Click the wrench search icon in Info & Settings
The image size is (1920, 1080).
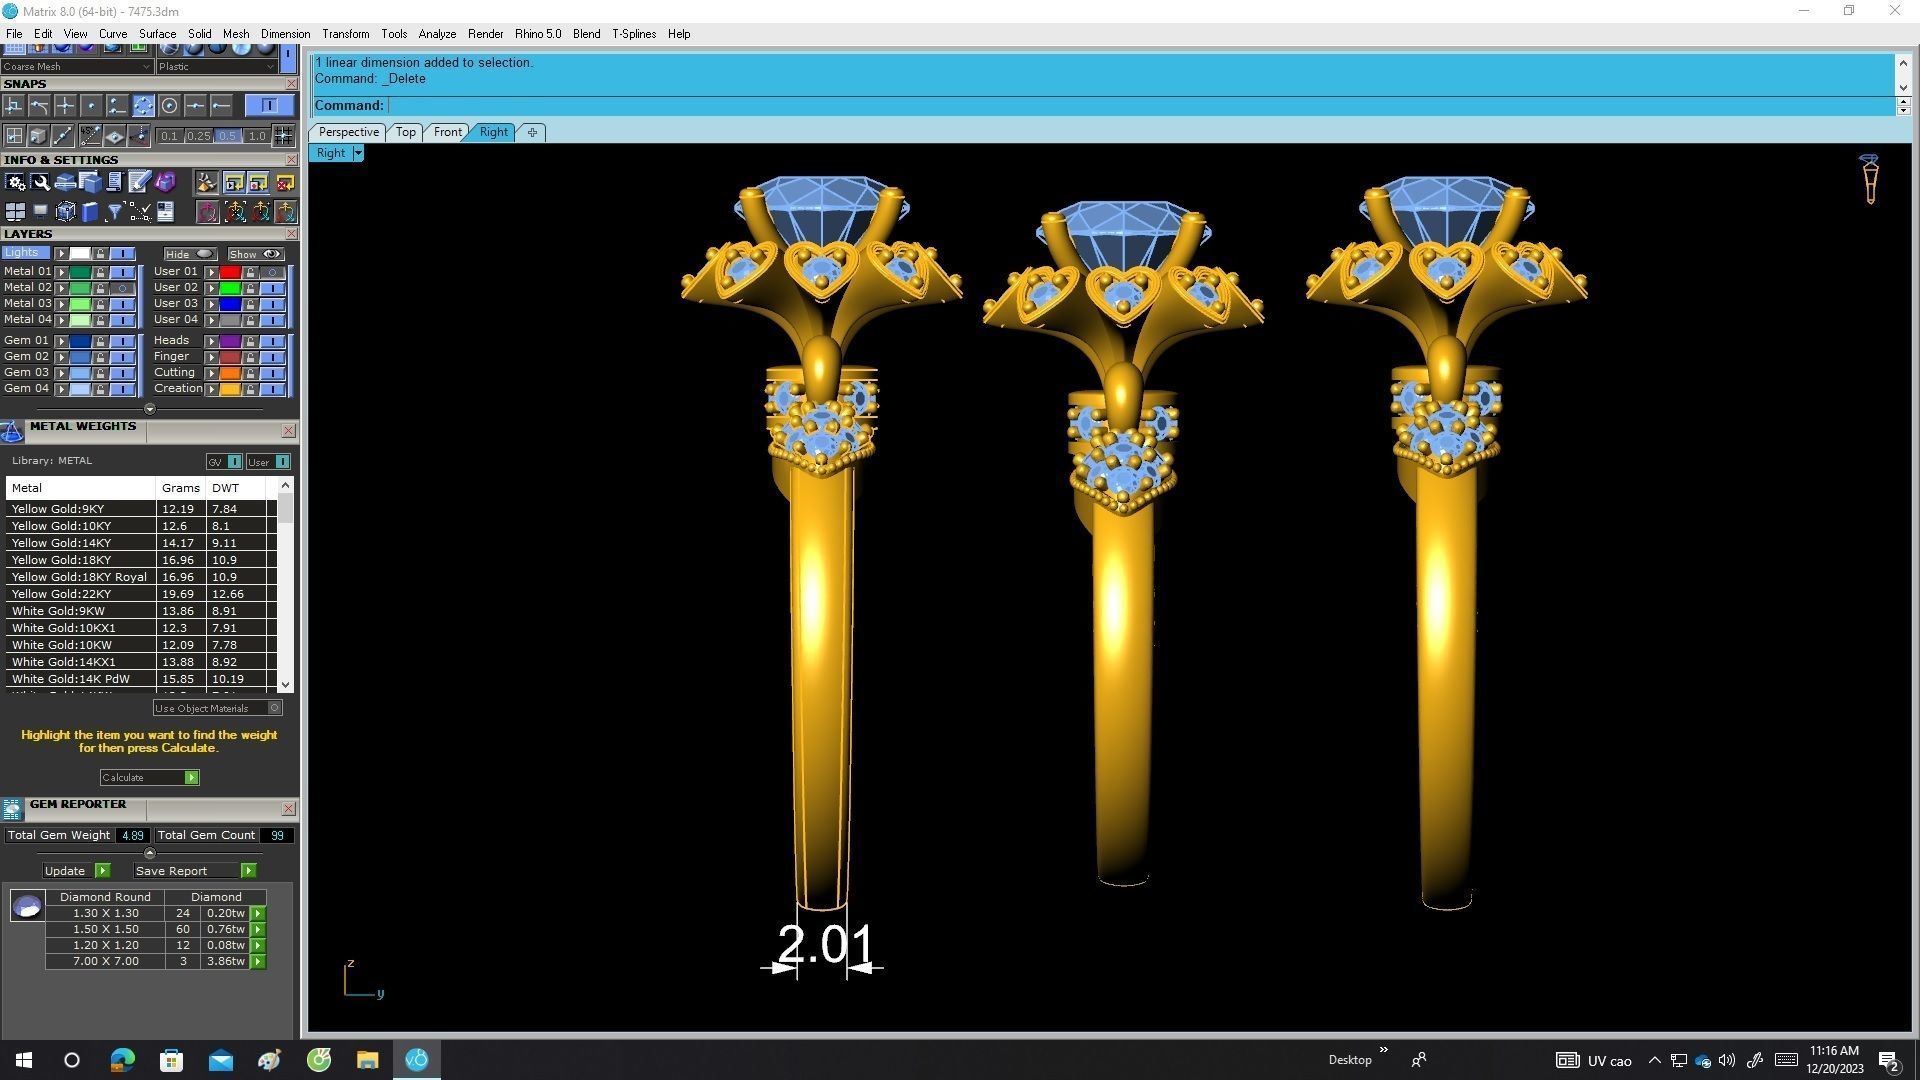point(40,182)
